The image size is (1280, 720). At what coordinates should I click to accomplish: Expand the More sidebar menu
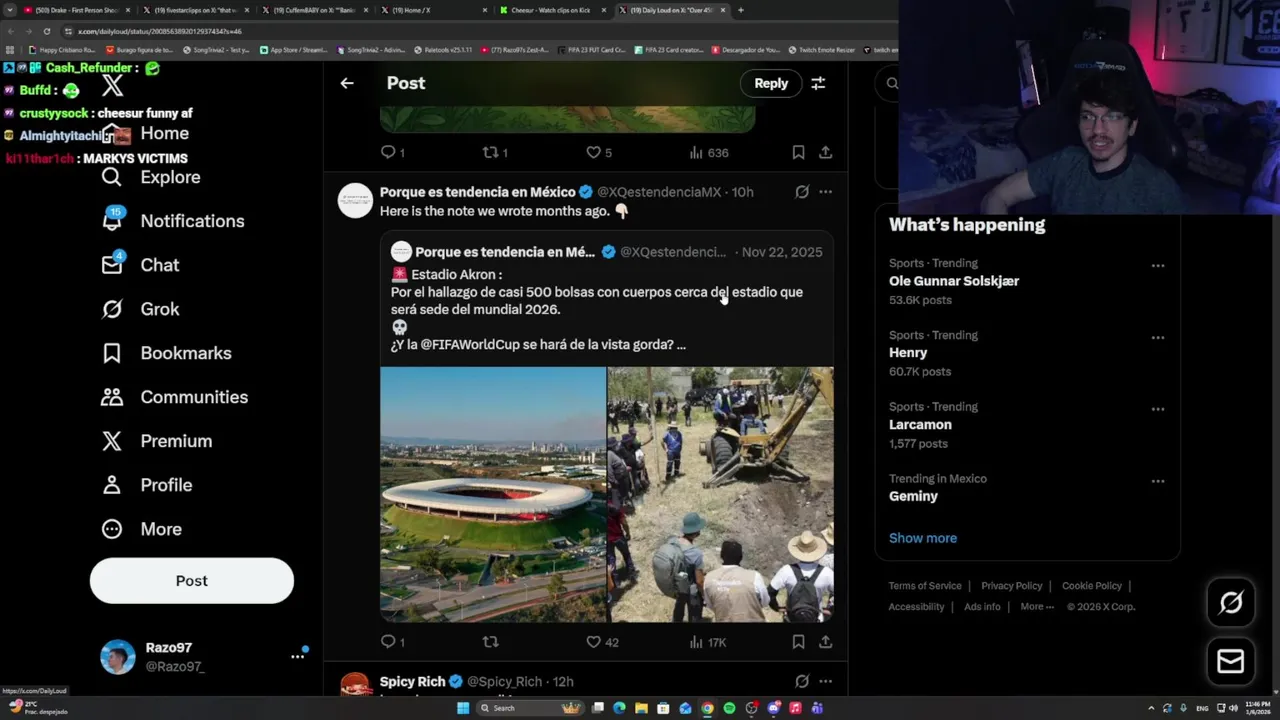pyautogui.click(x=142, y=529)
